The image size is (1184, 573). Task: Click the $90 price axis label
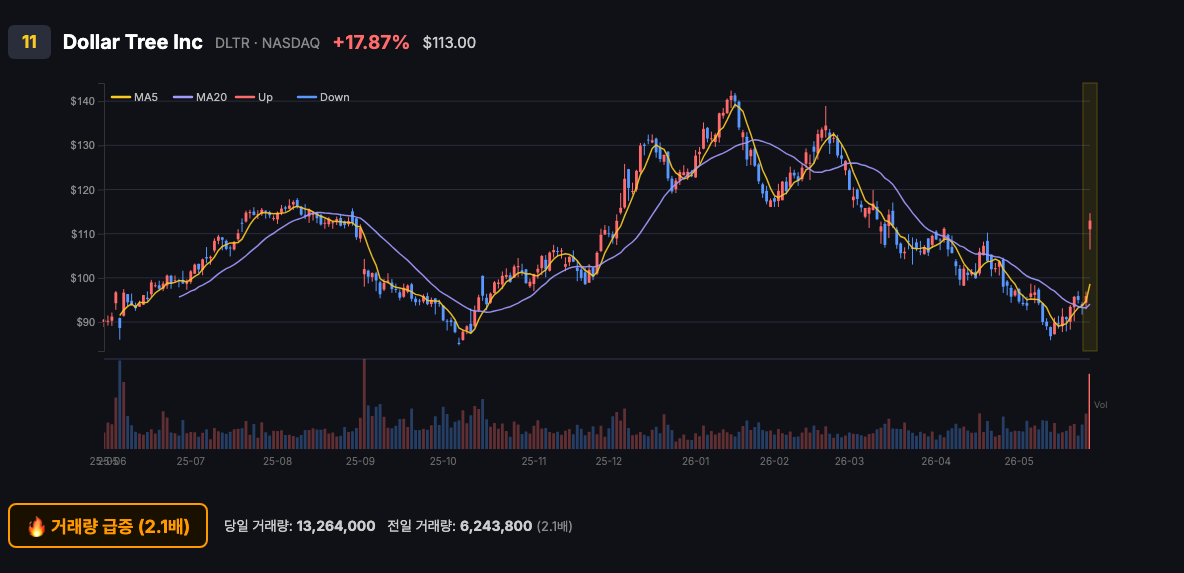(x=83, y=322)
